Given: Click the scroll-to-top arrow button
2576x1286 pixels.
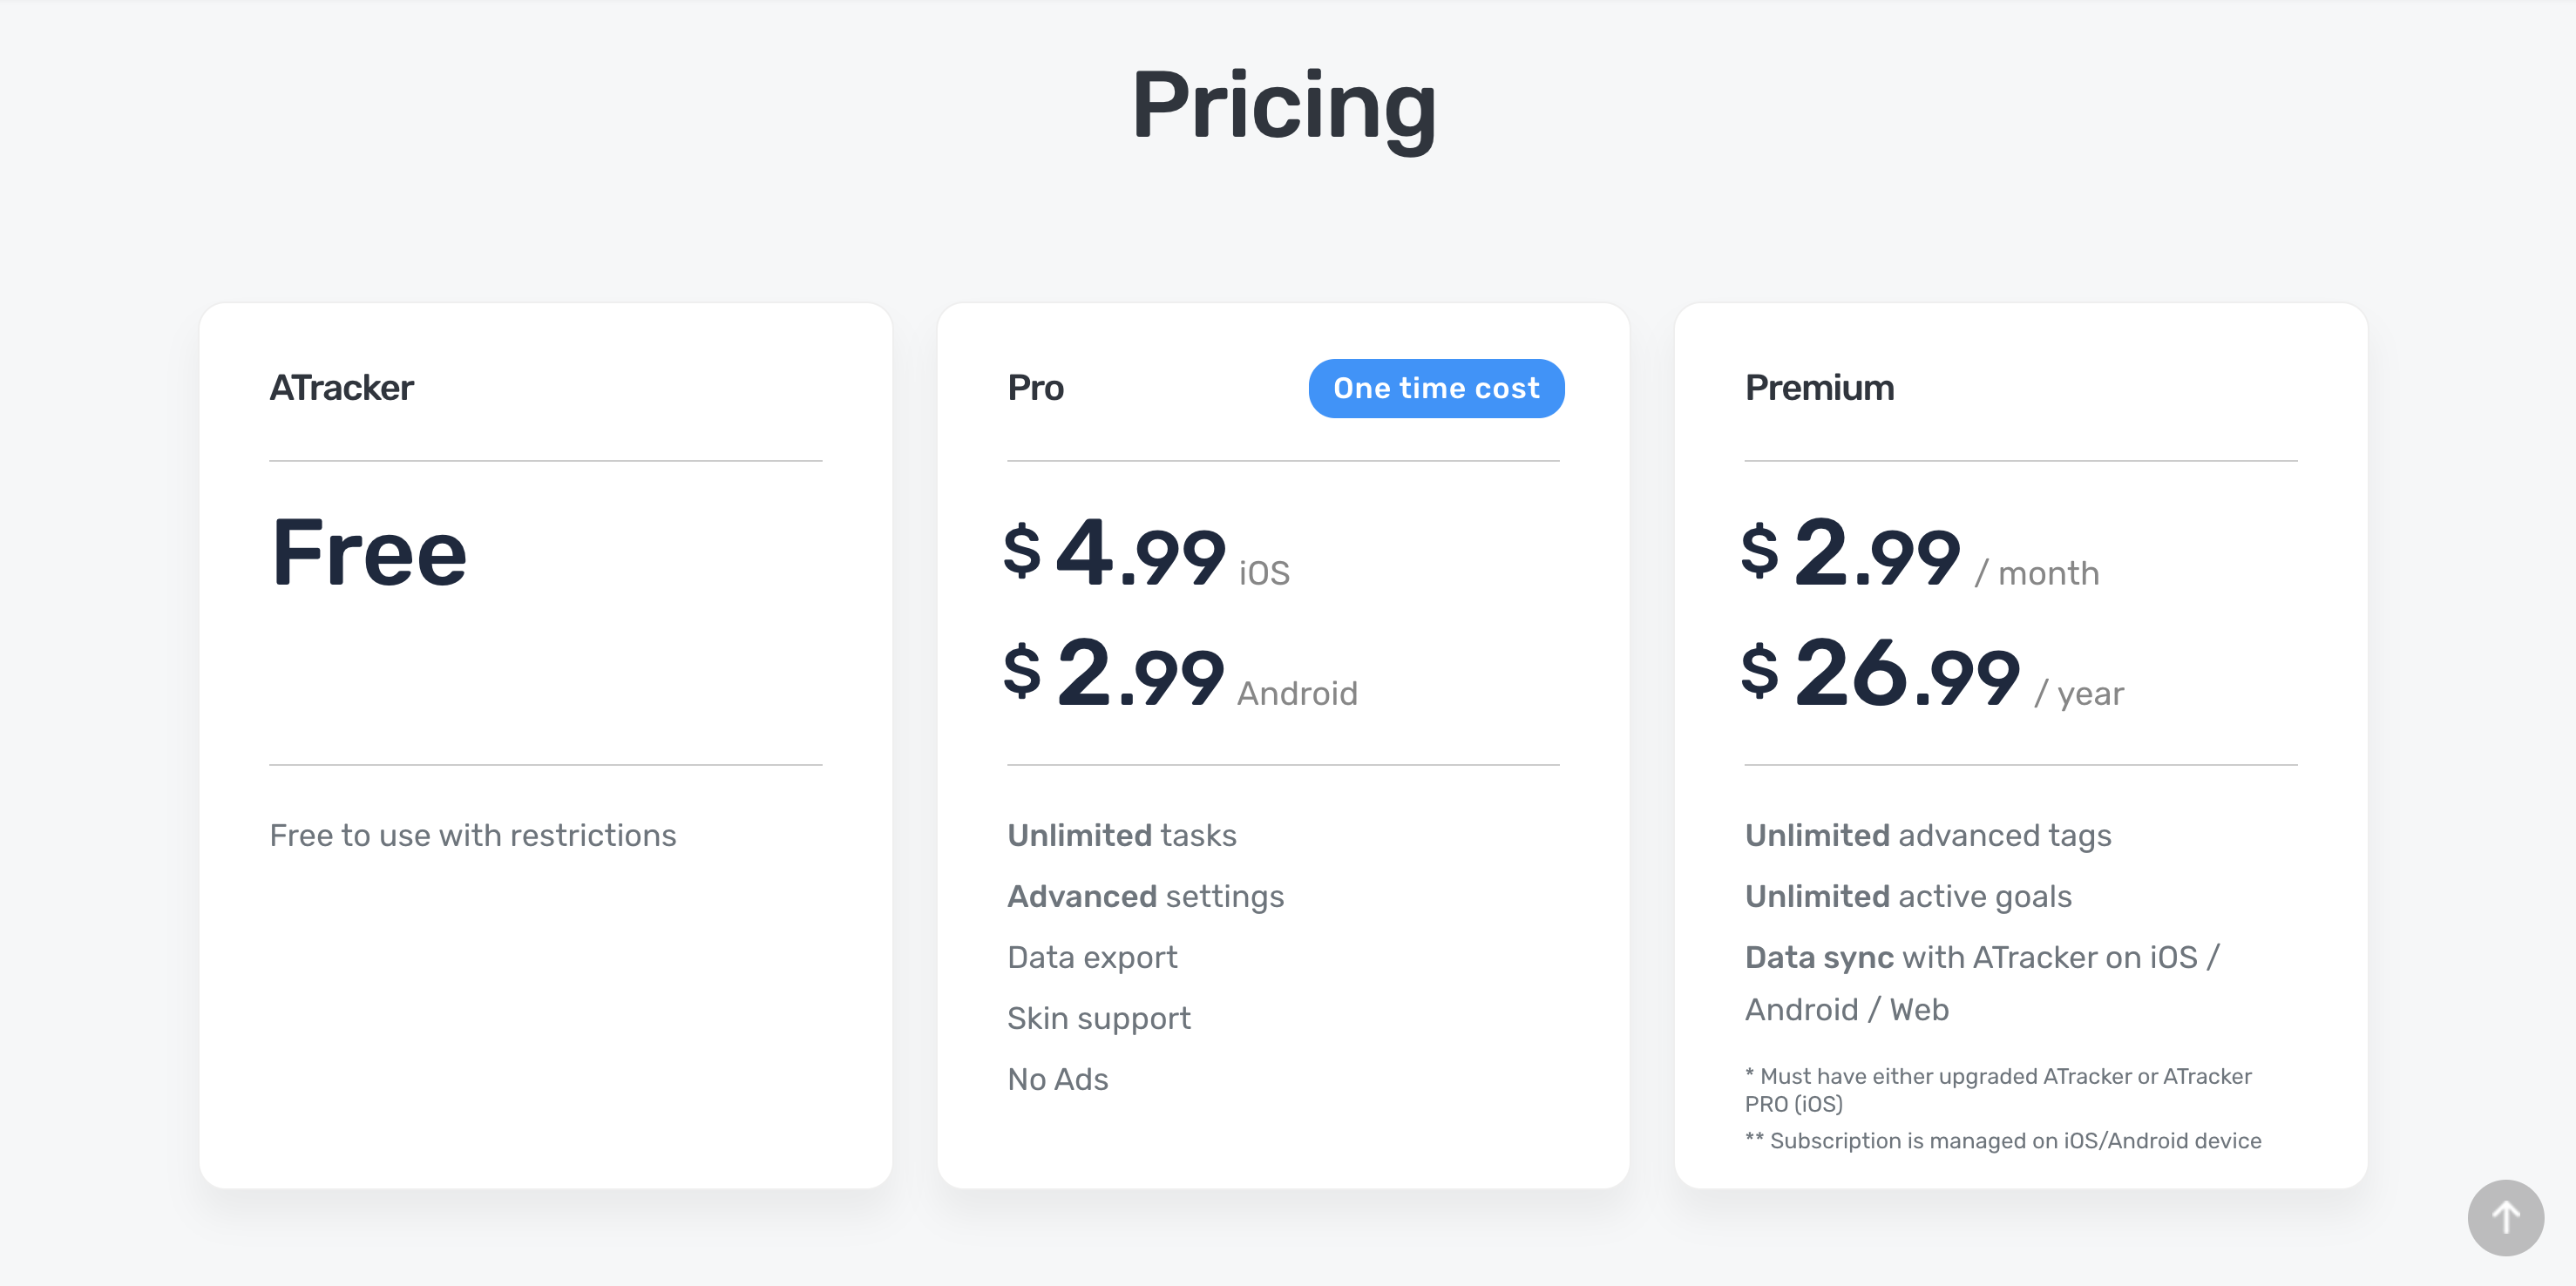Looking at the screenshot, I should click(x=2507, y=1218).
